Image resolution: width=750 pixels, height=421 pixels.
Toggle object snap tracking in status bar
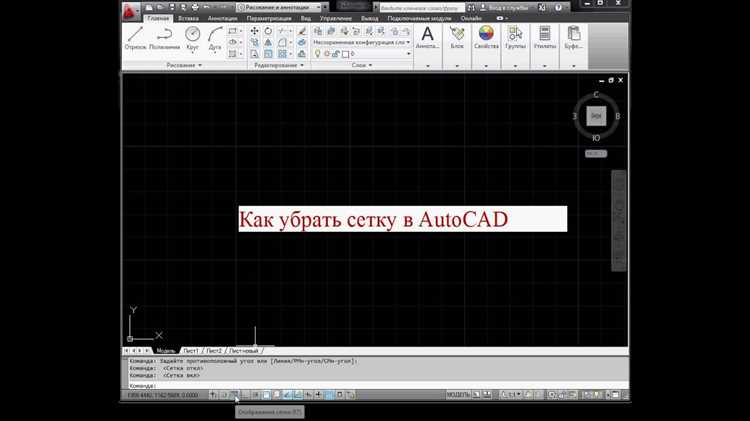[287, 395]
